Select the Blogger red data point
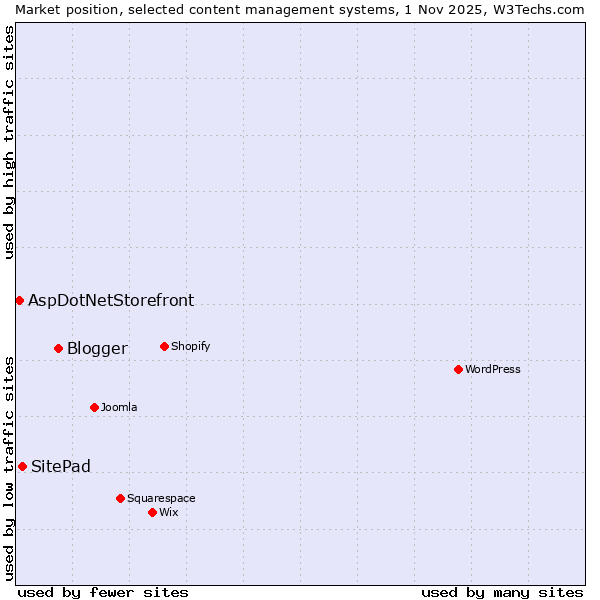The image size is (600, 600). [58, 348]
